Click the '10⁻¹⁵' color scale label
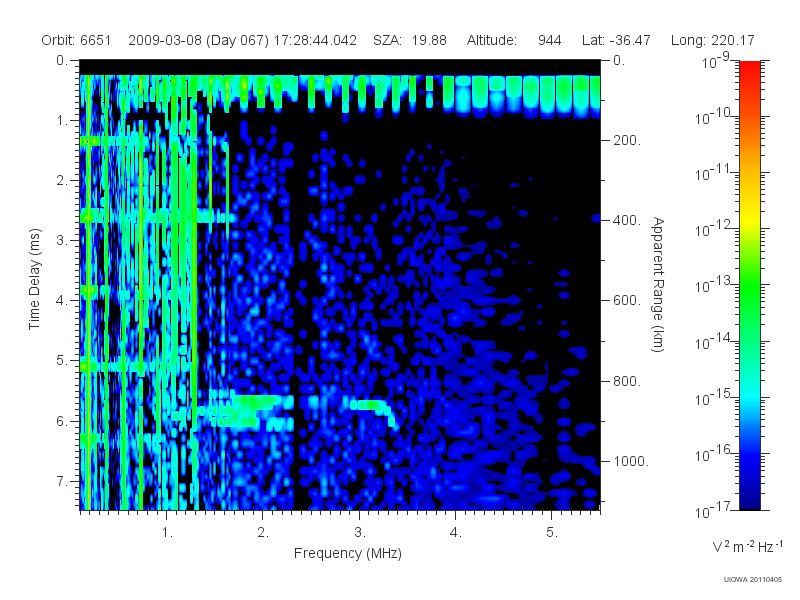Screen dimensions: 800x600 (714, 398)
